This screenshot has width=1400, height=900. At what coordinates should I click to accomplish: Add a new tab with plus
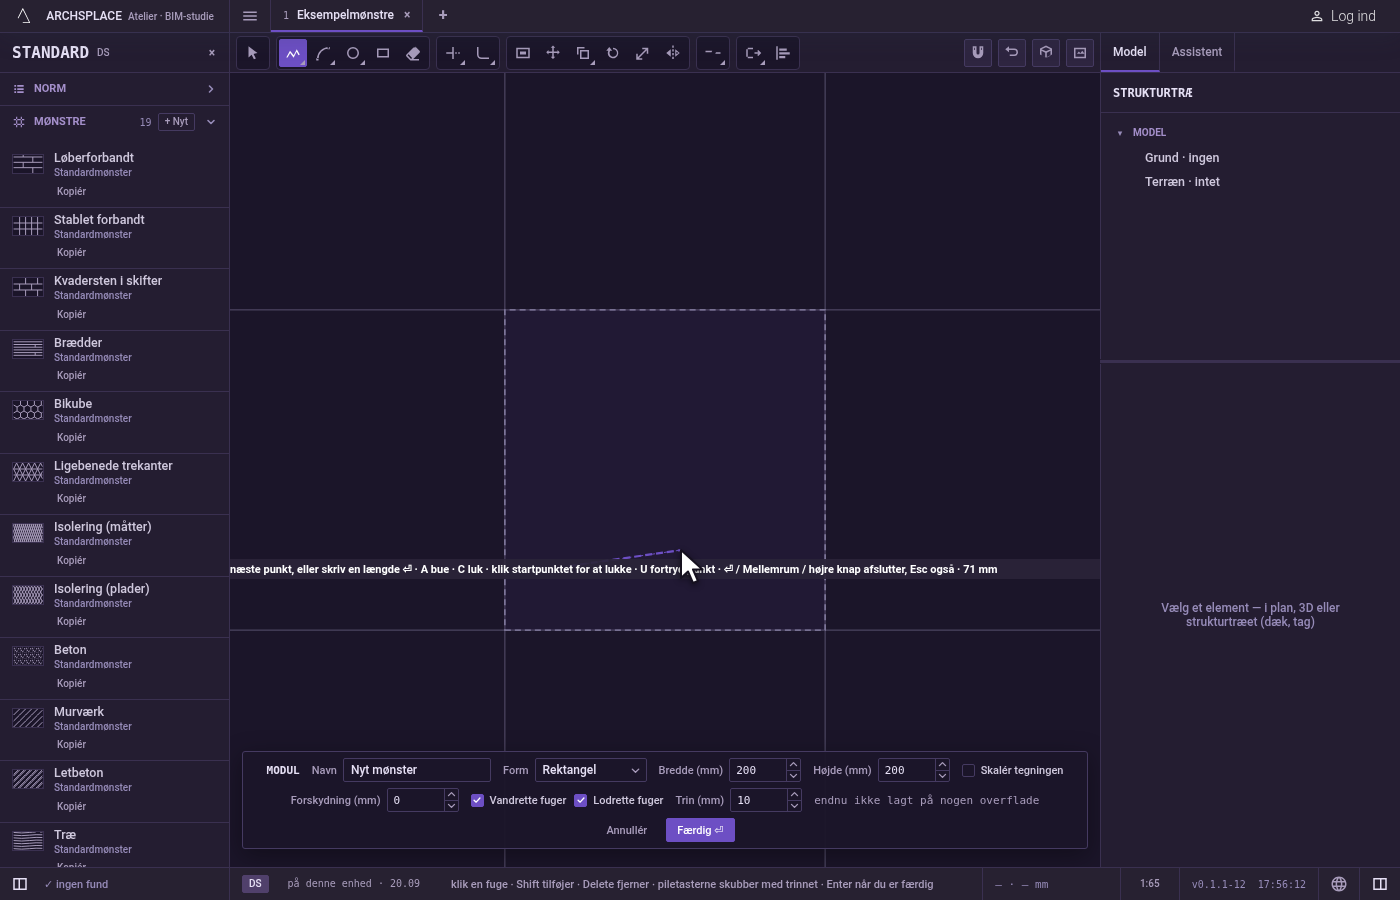click(443, 15)
